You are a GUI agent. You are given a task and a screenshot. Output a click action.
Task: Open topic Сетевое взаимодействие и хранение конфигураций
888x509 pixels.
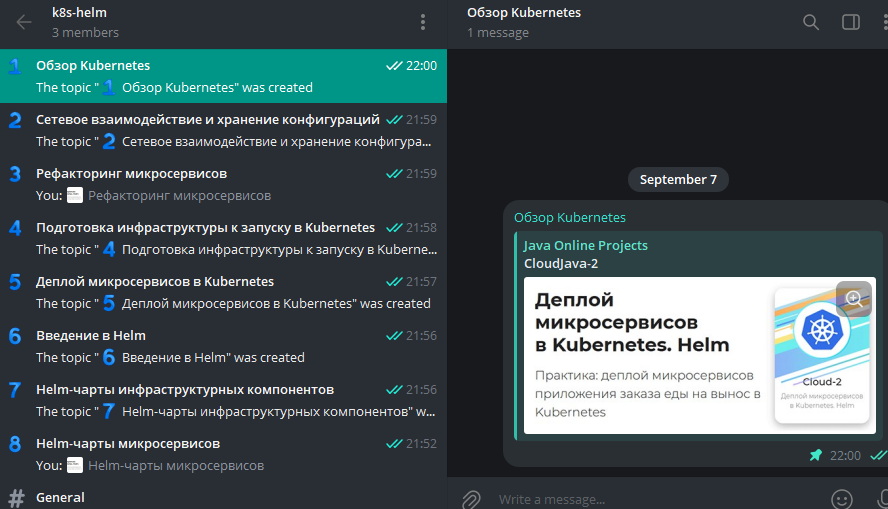223,130
